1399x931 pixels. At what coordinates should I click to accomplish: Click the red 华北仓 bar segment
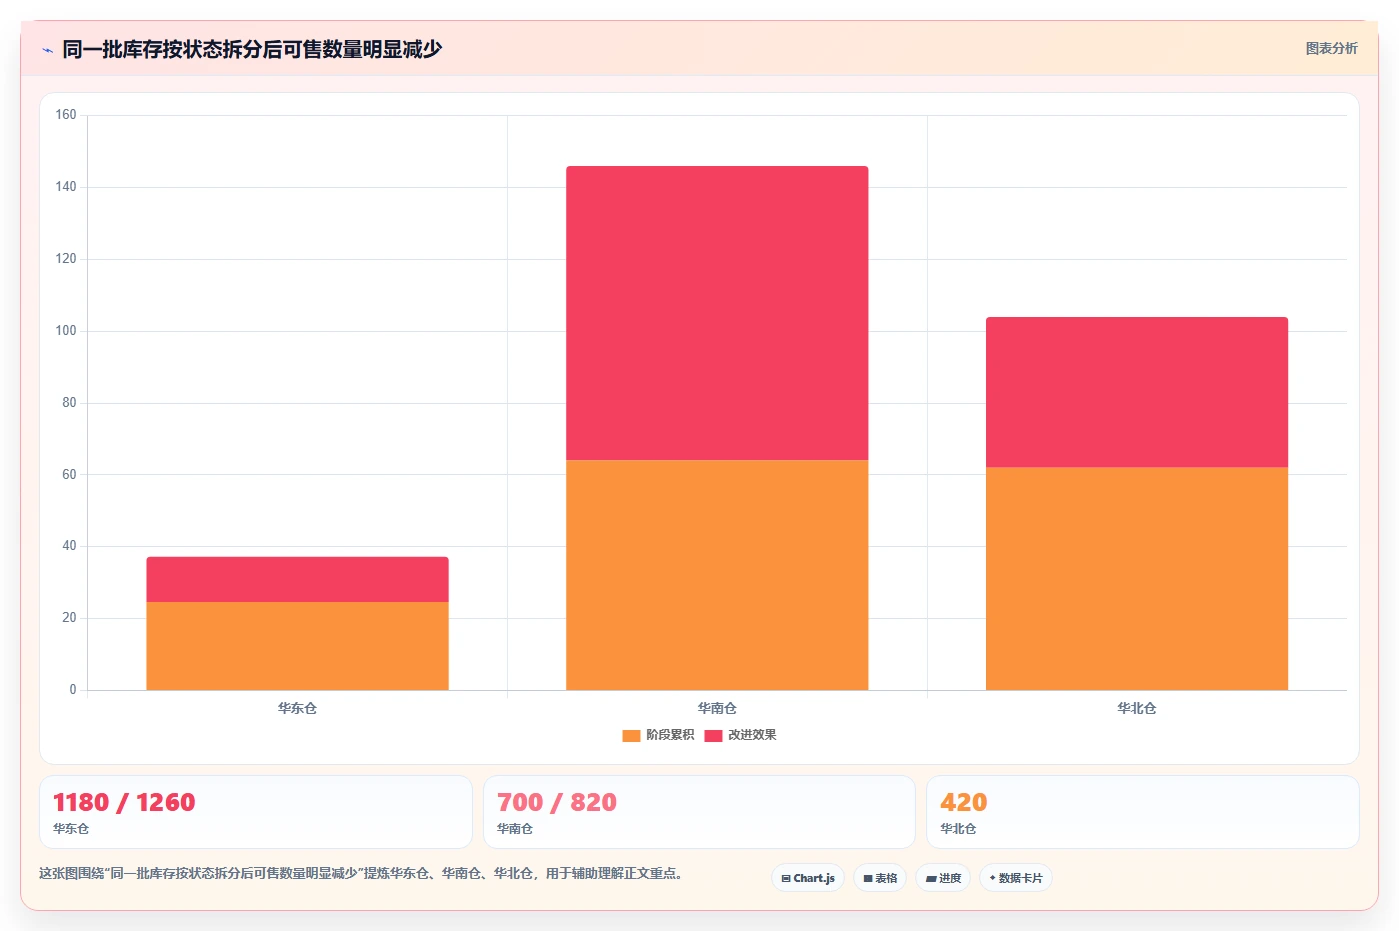point(1137,392)
